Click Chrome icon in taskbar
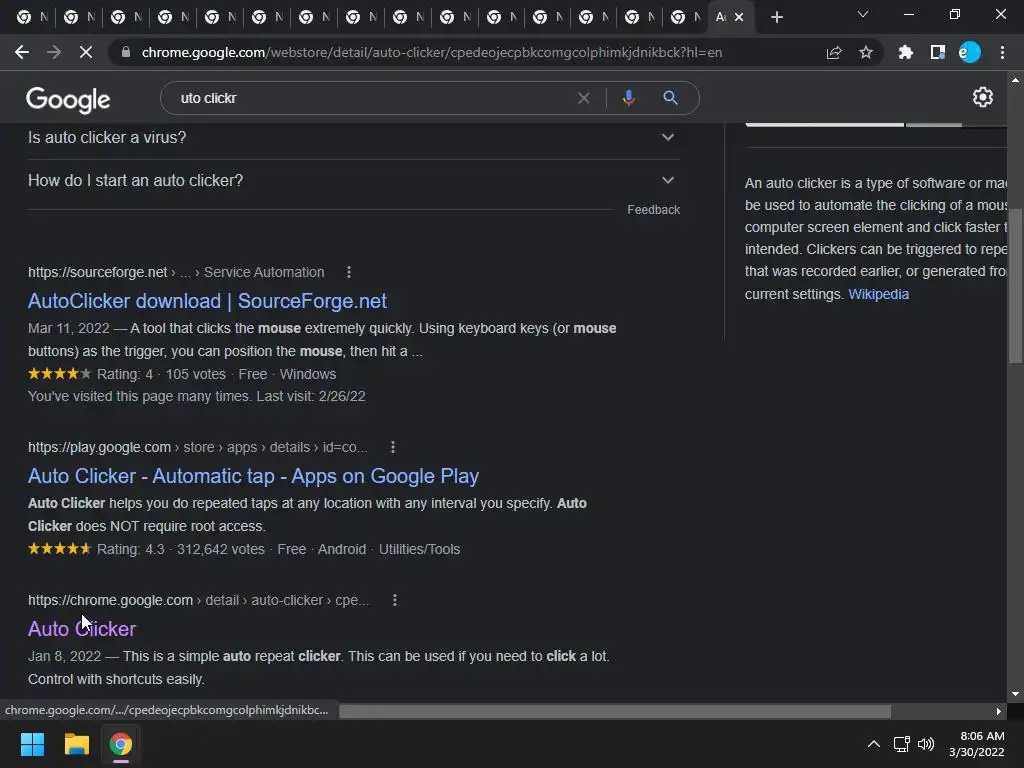Image resolution: width=1024 pixels, height=768 pixels. [x=121, y=744]
